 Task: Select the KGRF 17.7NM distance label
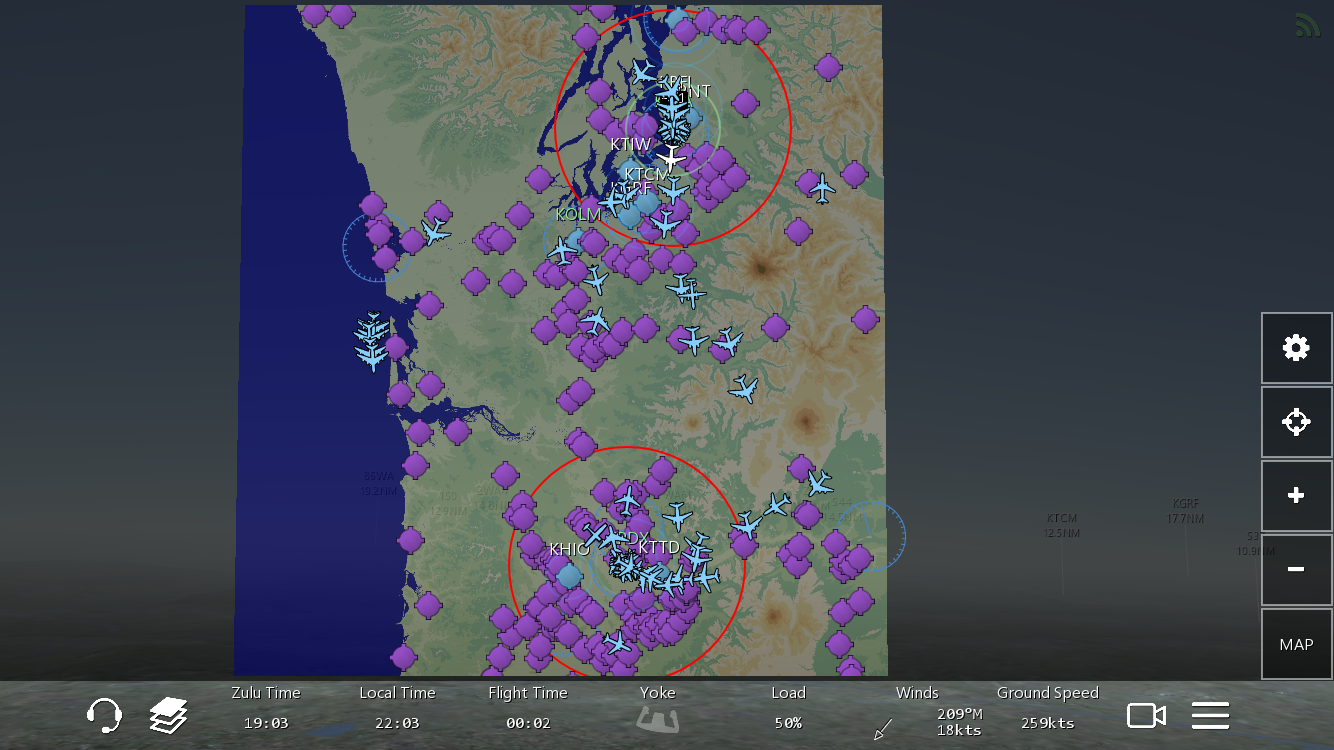click(1185, 511)
